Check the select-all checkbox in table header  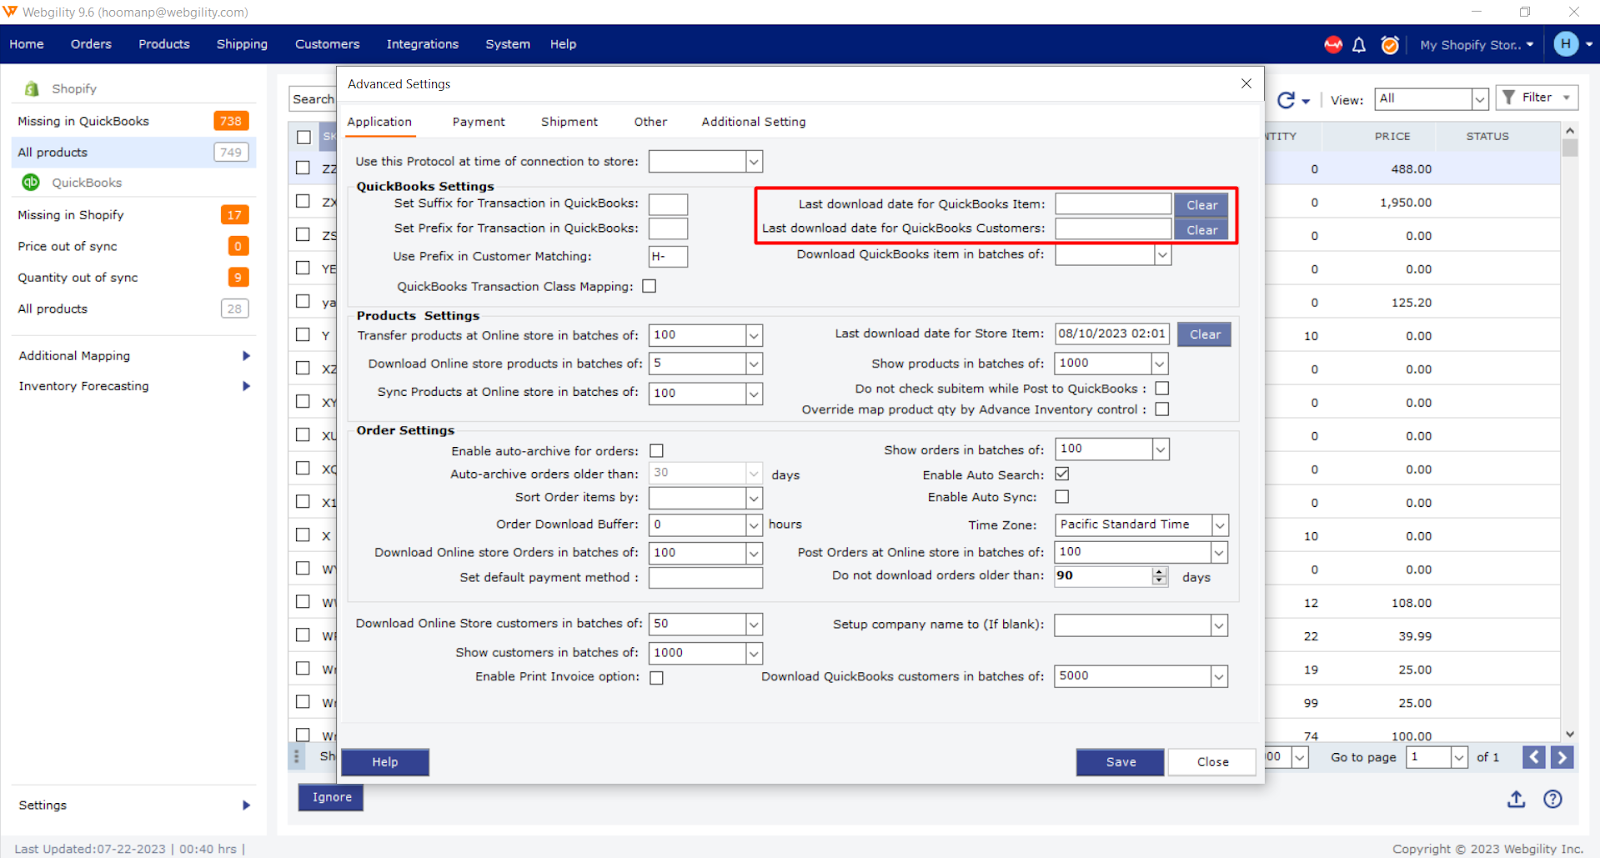[304, 137]
